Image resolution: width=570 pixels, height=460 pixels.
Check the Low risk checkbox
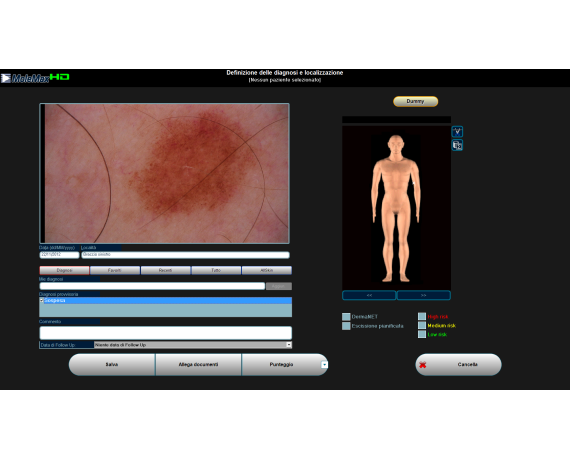point(422,334)
